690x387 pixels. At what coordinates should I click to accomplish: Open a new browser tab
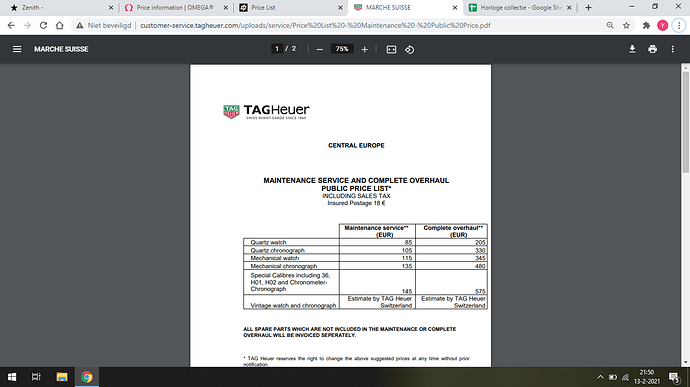pyautogui.click(x=588, y=7)
